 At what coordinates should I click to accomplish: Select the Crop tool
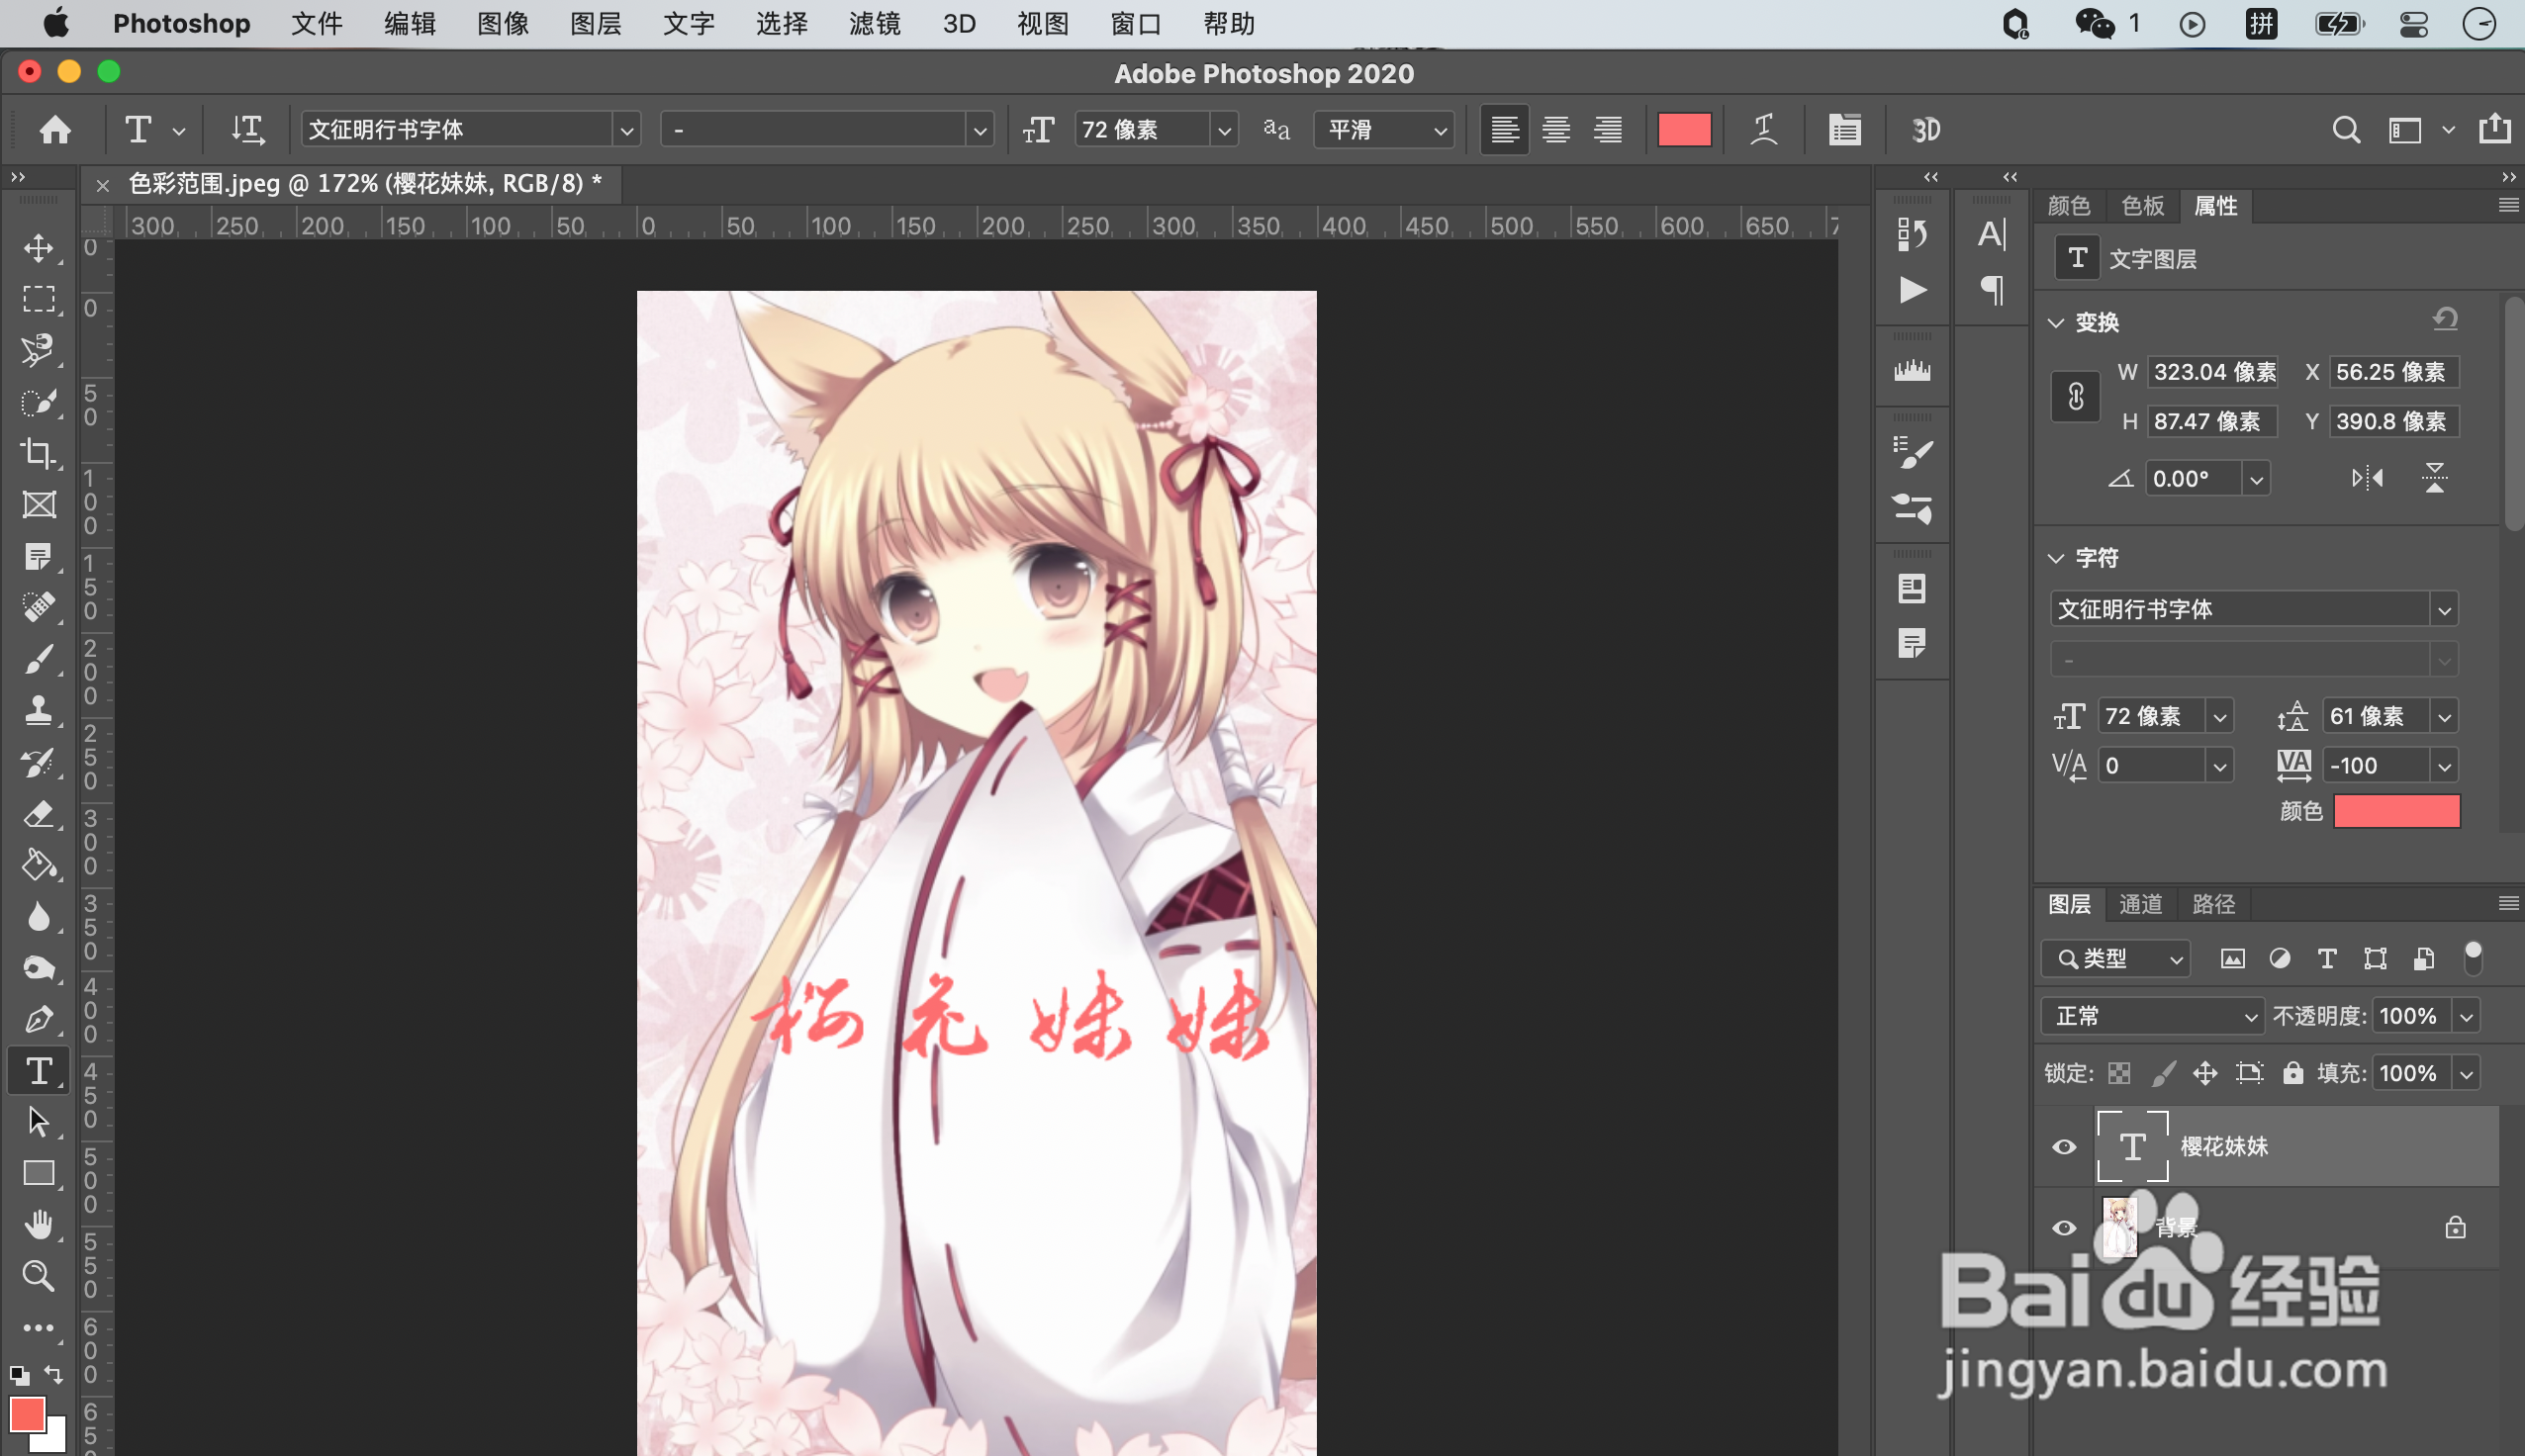(x=39, y=453)
